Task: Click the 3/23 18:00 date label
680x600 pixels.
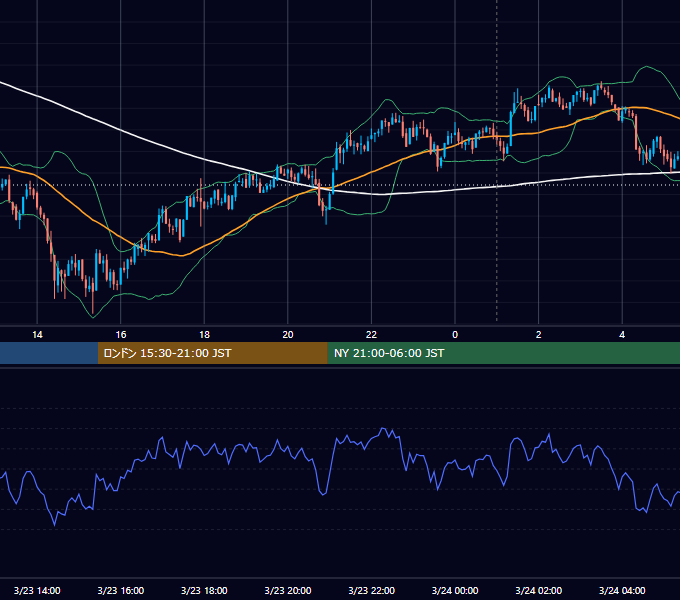Action: tap(204, 590)
